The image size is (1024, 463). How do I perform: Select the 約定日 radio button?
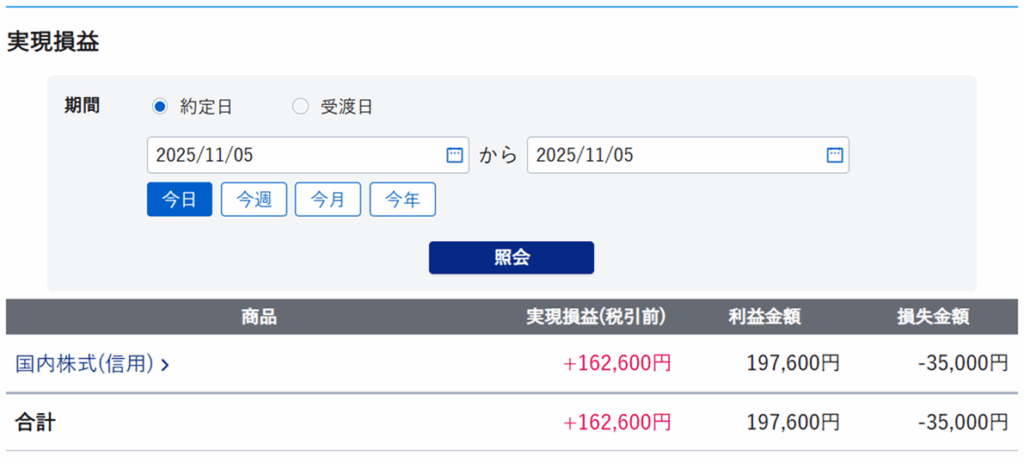pyautogui.click(x=160, y=107)
